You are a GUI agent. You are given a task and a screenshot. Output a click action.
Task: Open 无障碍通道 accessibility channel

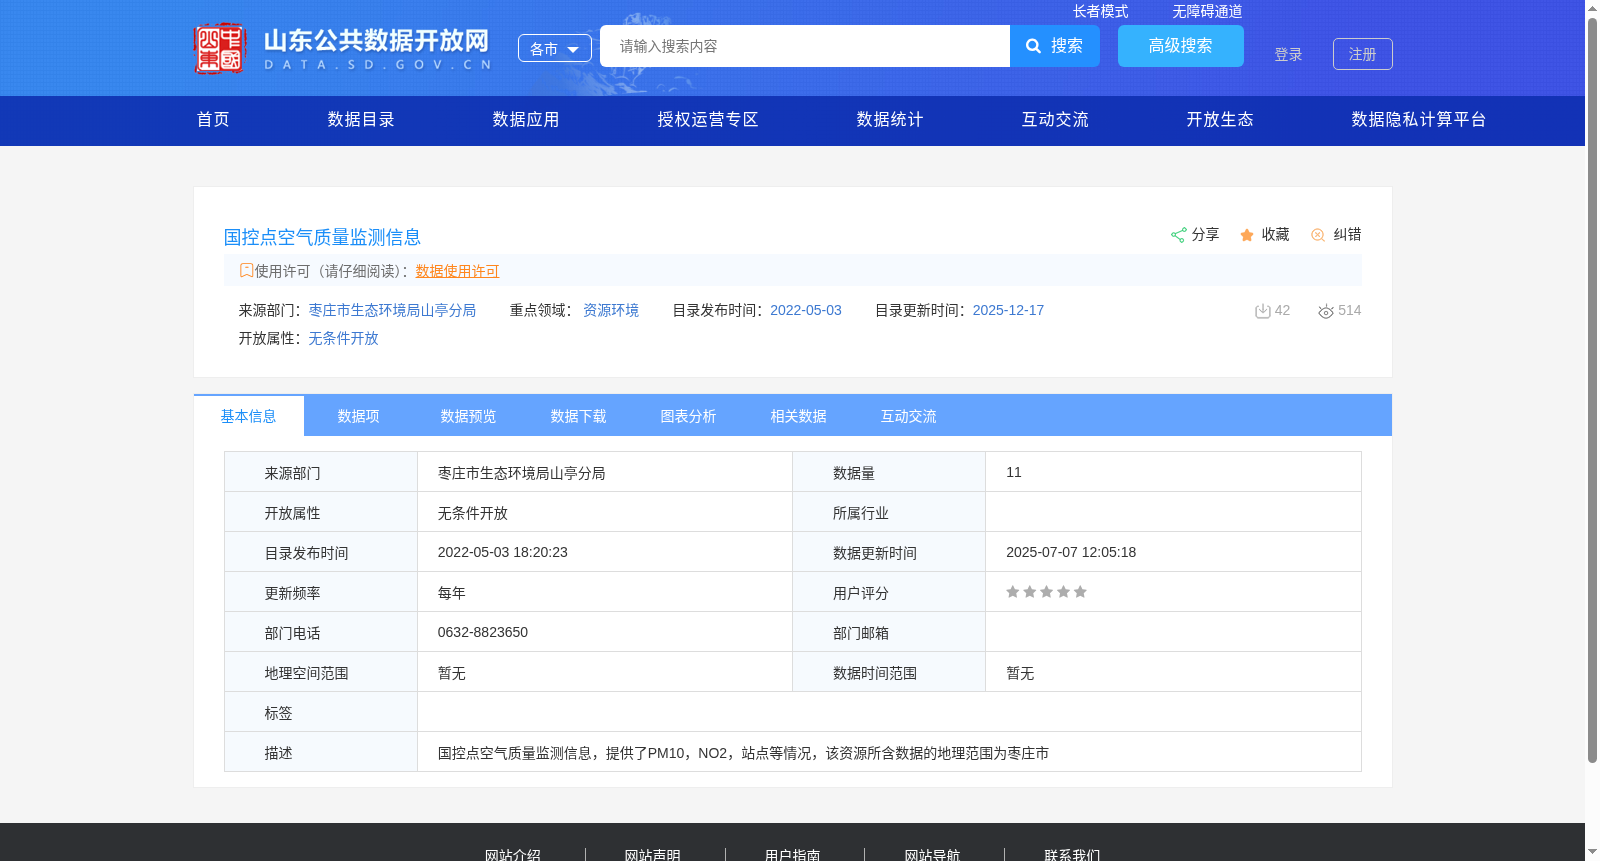click(1207, 11)
